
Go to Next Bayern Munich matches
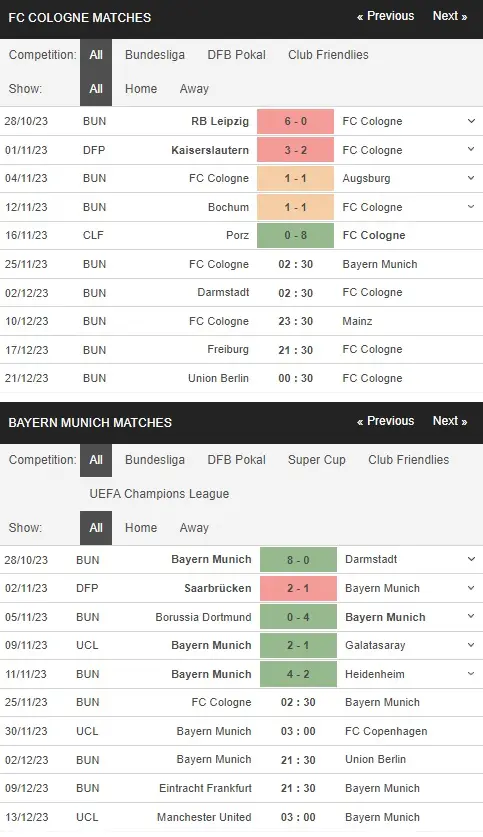pos(450,421)
